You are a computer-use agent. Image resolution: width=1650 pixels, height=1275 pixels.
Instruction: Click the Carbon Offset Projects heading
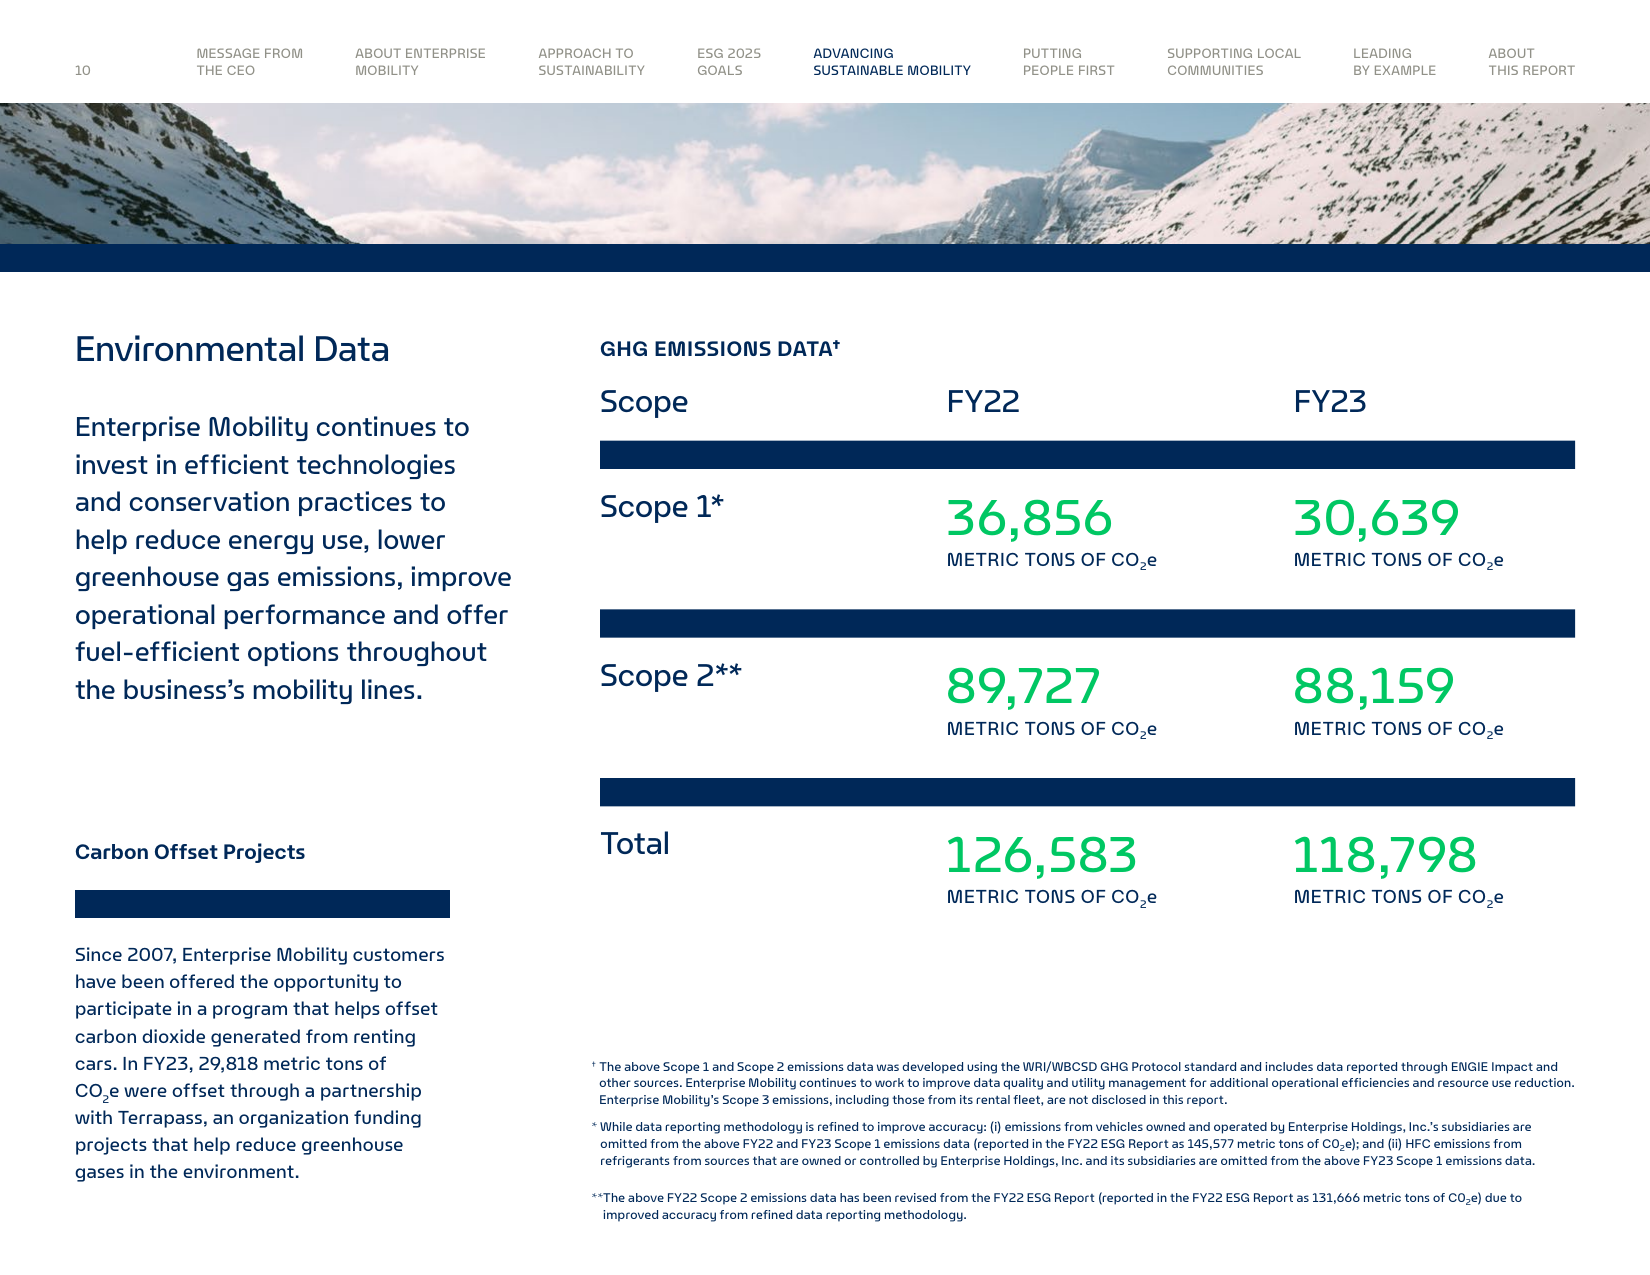190,852
